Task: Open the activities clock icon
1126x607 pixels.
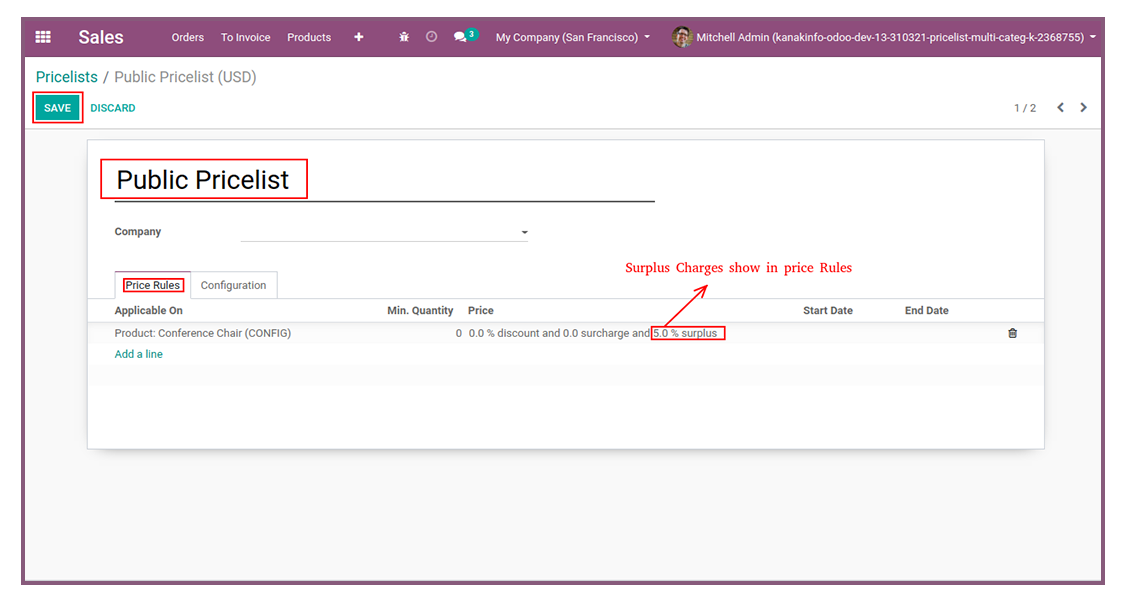Action: 431,37
